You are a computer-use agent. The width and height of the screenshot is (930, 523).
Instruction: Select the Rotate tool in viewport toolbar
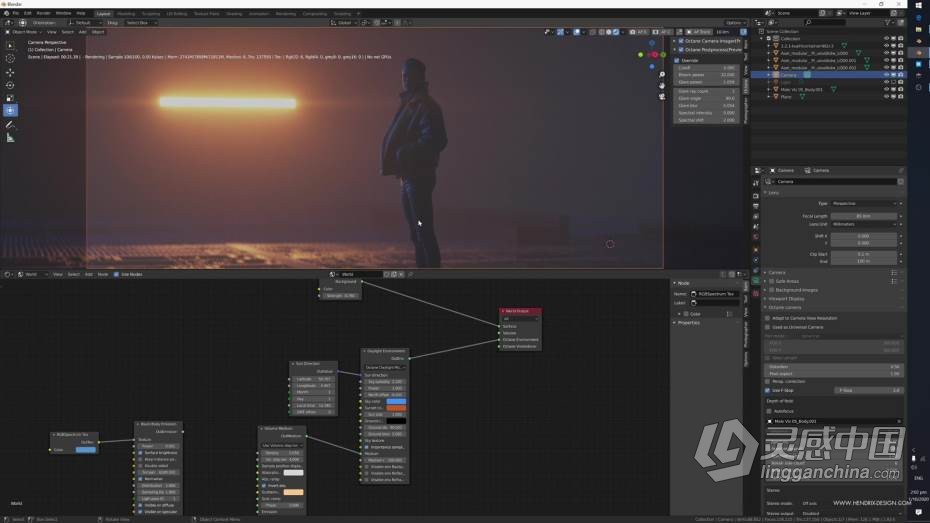(10, 85)
